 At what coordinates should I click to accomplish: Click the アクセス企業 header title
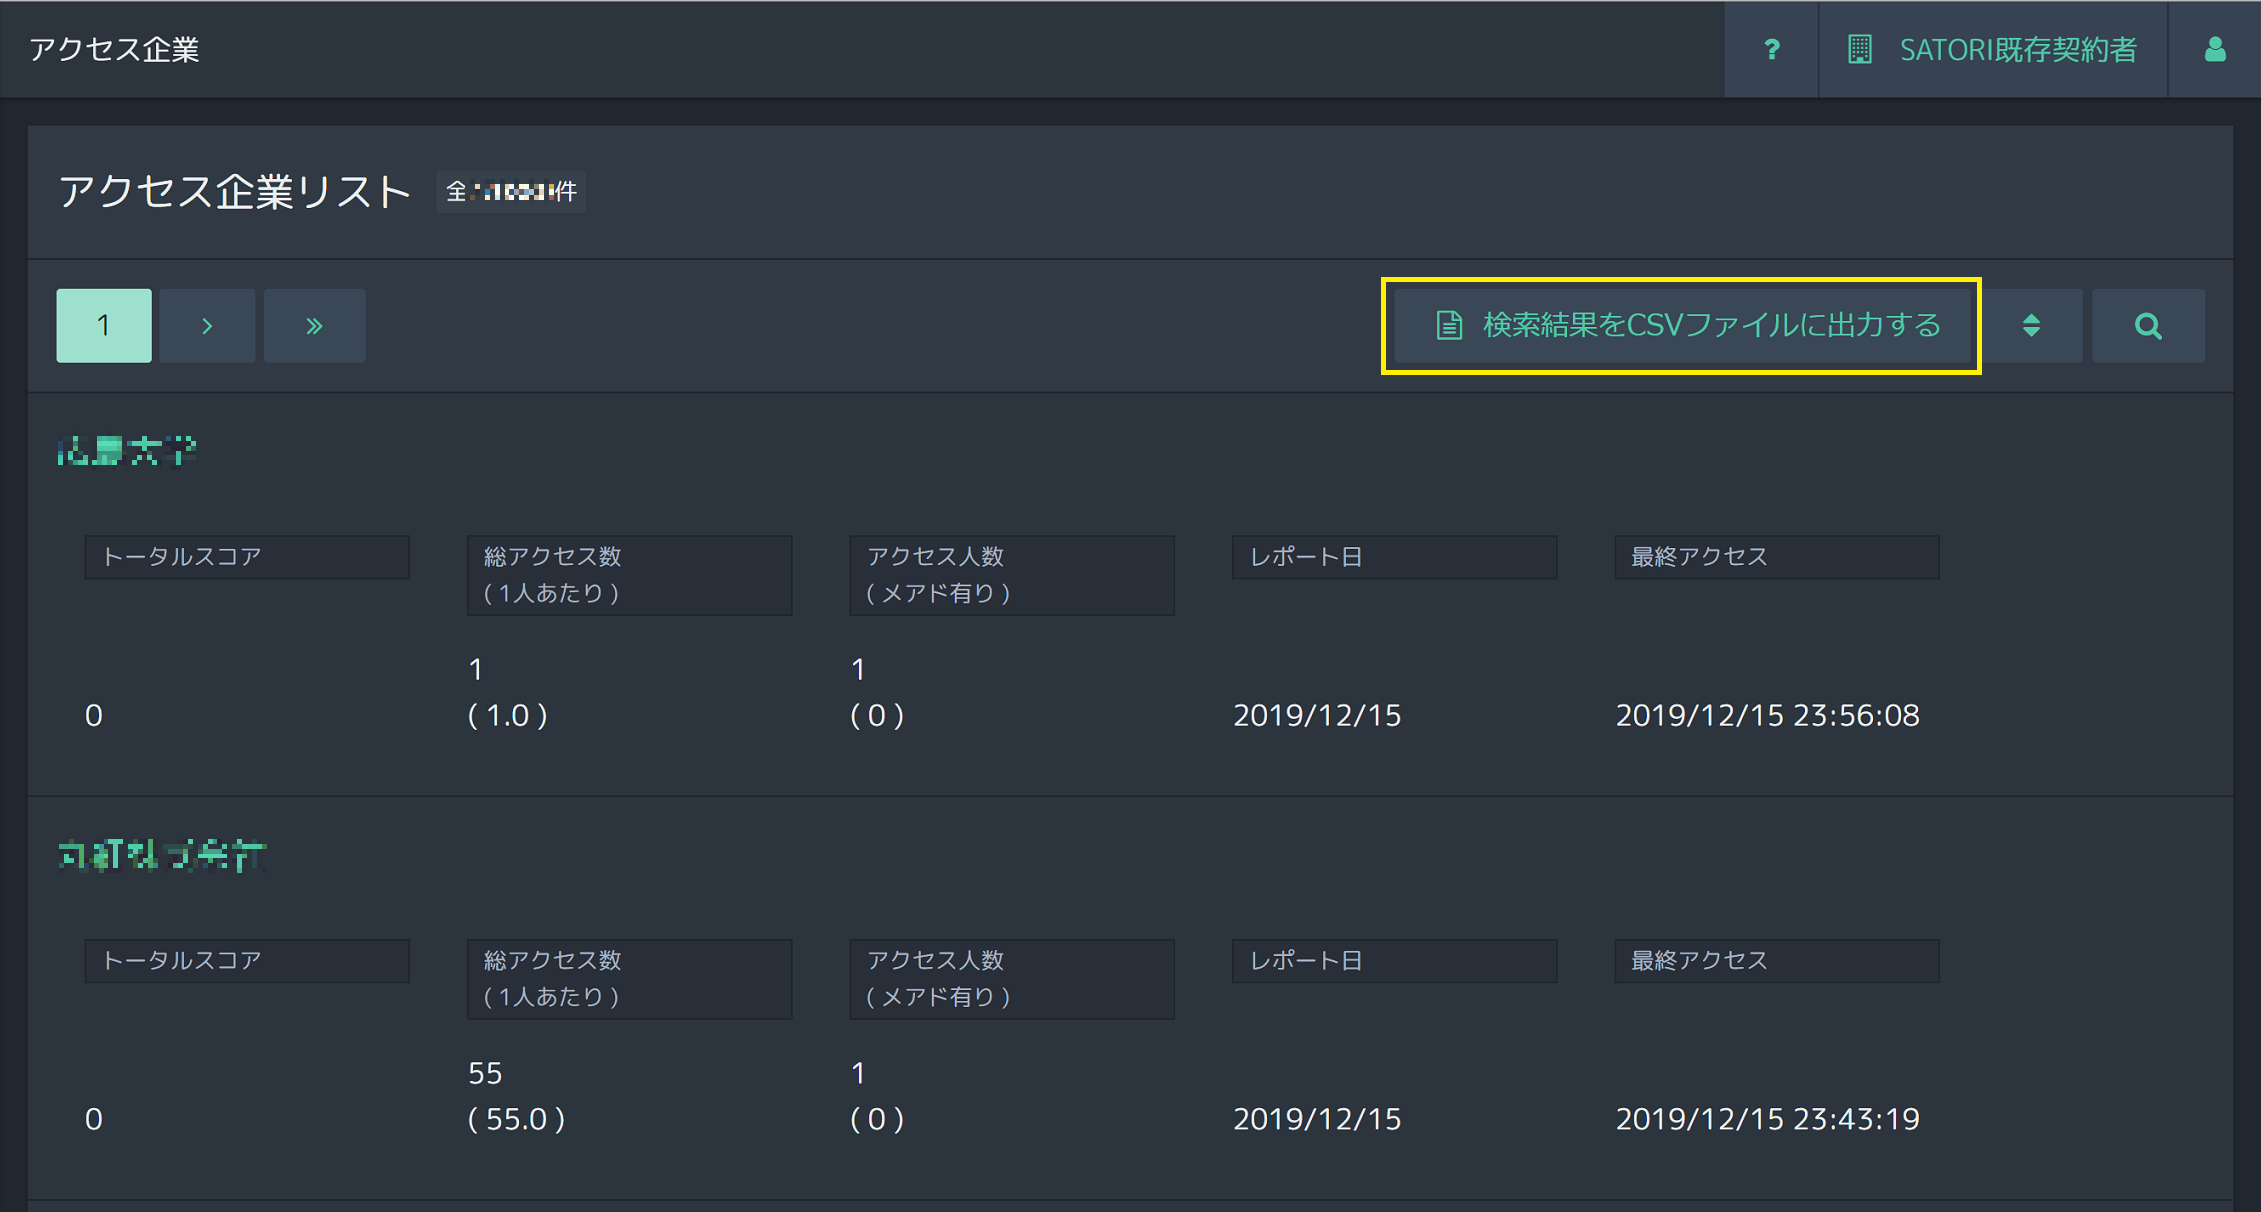point(115,49)
